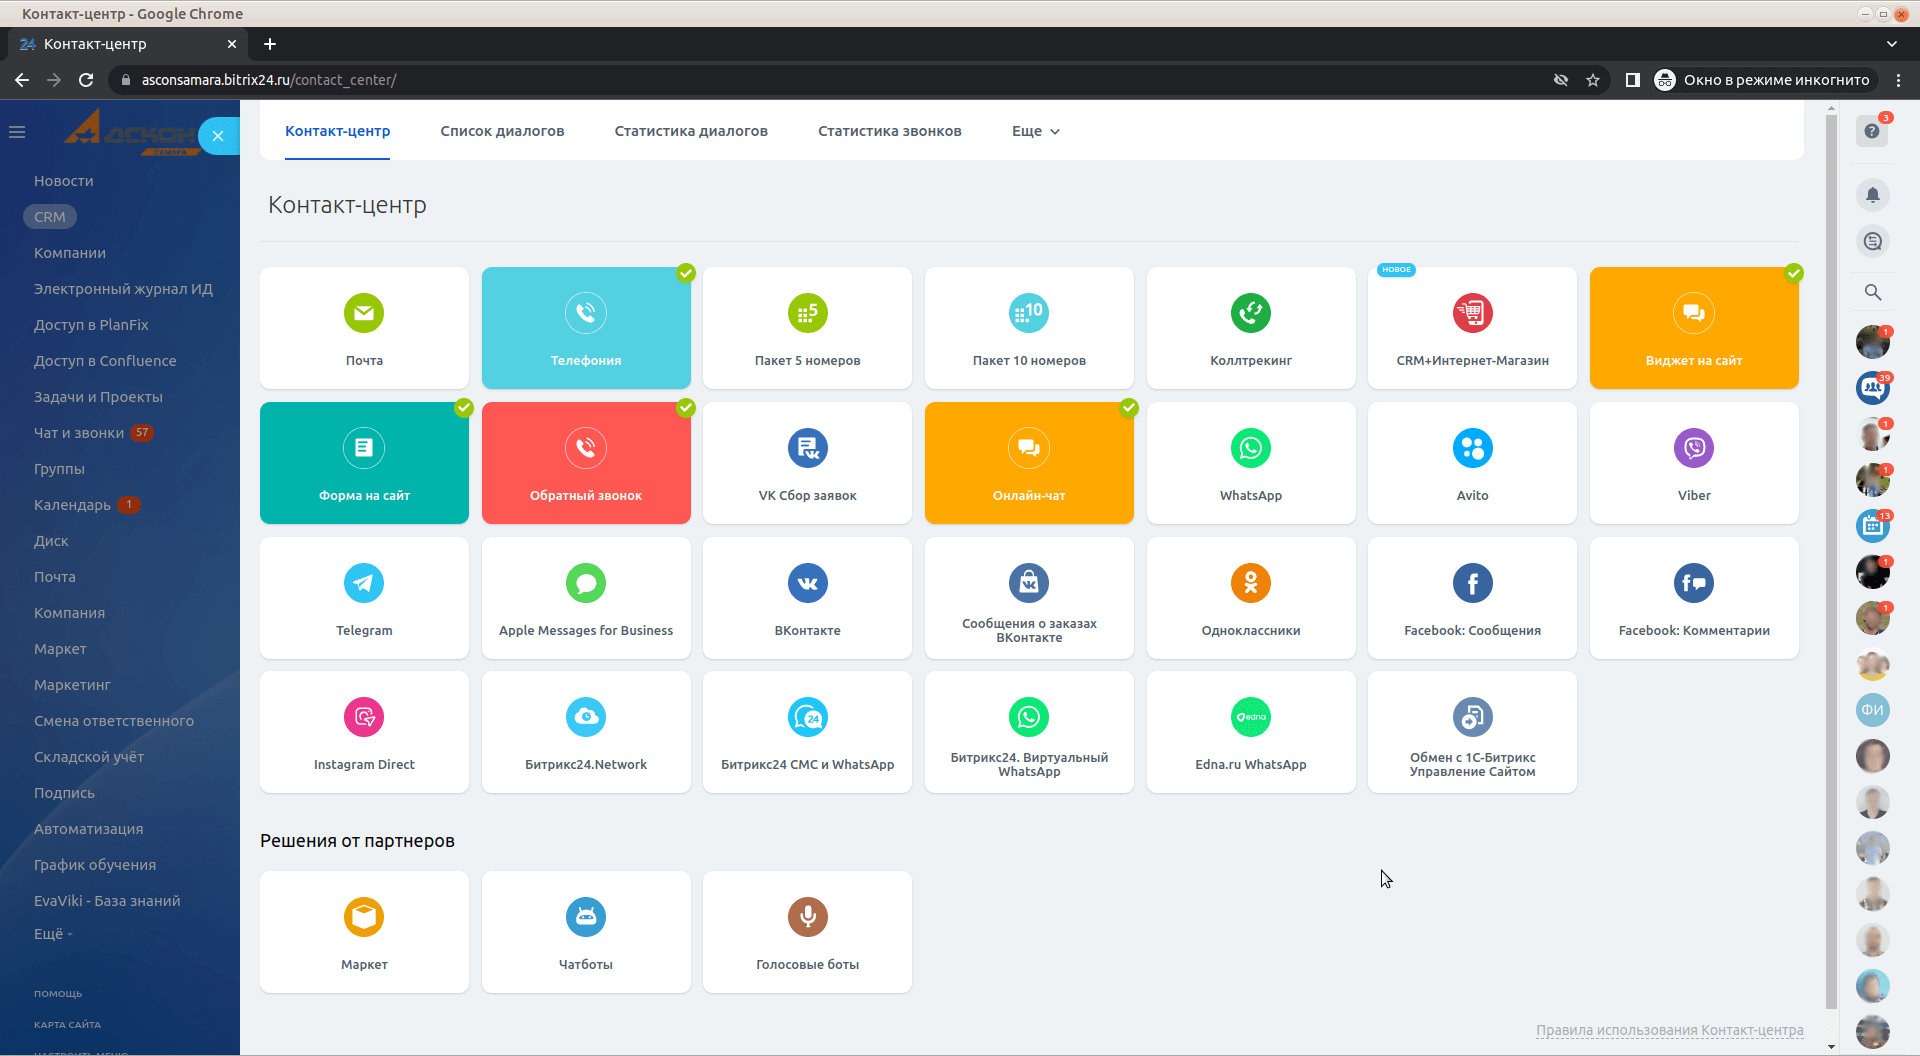Open the CRM+Интернет-Магазин tile
Viewport: 1920px width, 1056px height.
[1472, 328]
